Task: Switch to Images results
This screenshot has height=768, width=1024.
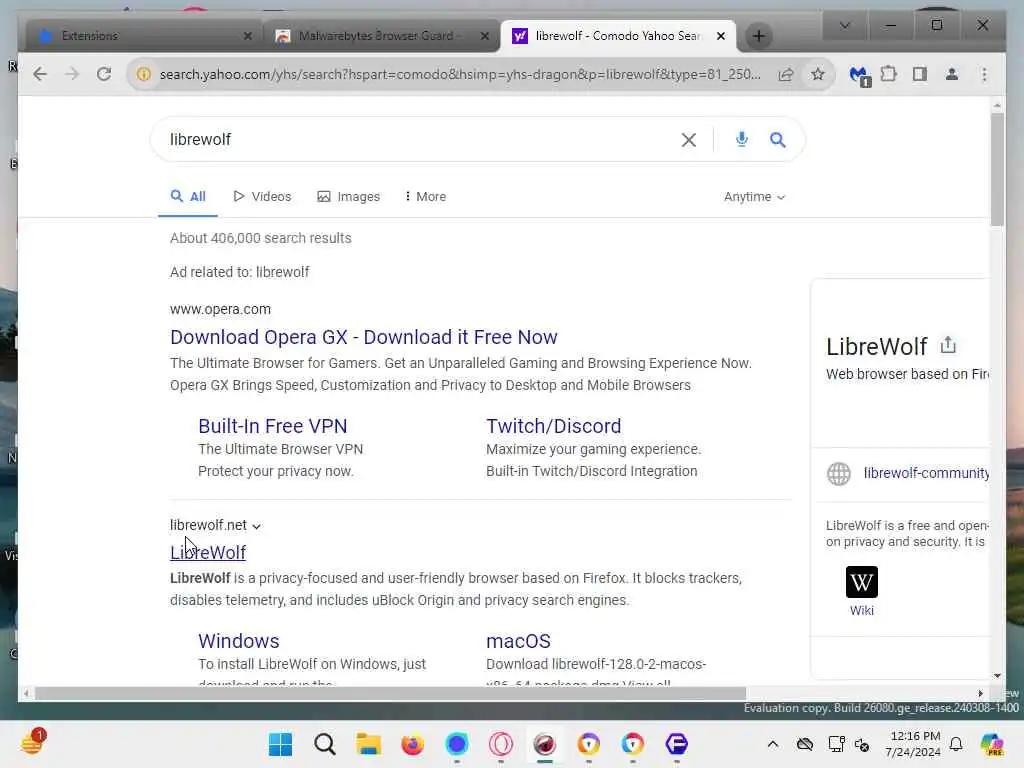Action: tap(349, 197)
